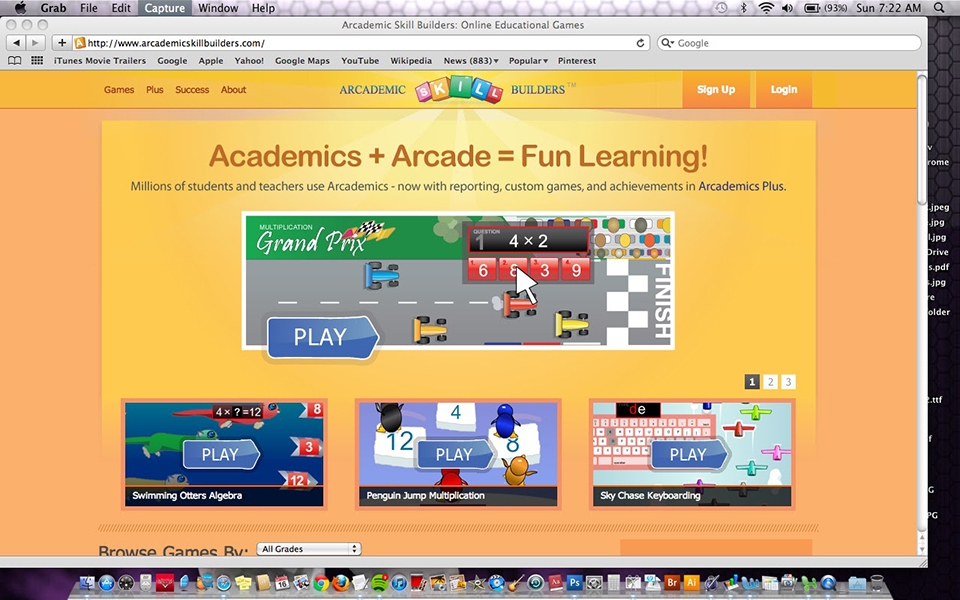The image size is (960, 600).
Task: Click the add bookmark plus button
Action: [61, 43]
